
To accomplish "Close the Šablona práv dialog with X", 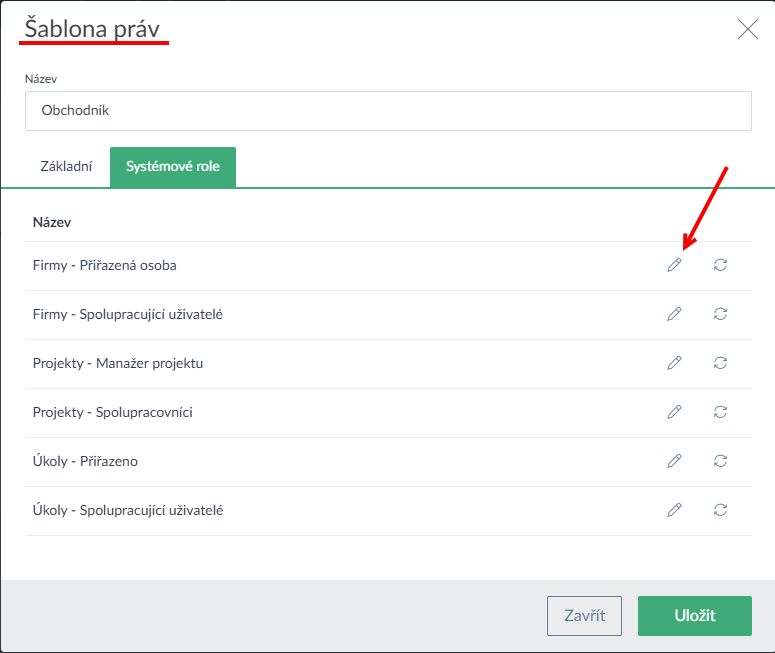I will 747,29.
